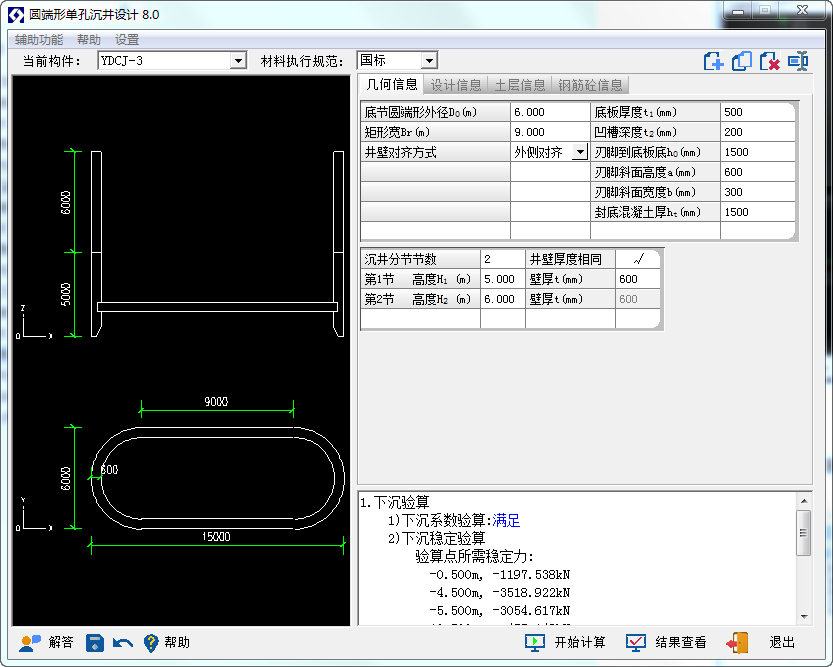Click the application logo in title bar
The image size is (833, 667).
coord(16,15)
